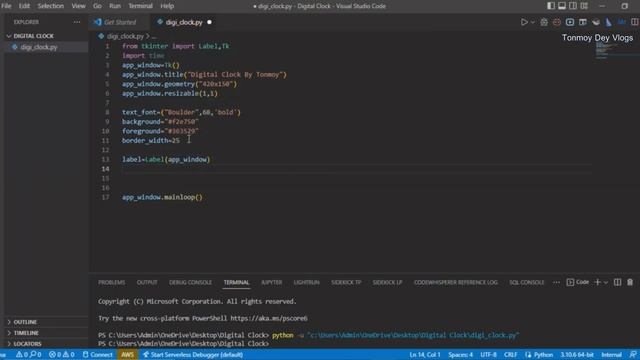Screen dimensions: 640x360
Task: Split the editor to the right
Action: [x=634, y=22]
